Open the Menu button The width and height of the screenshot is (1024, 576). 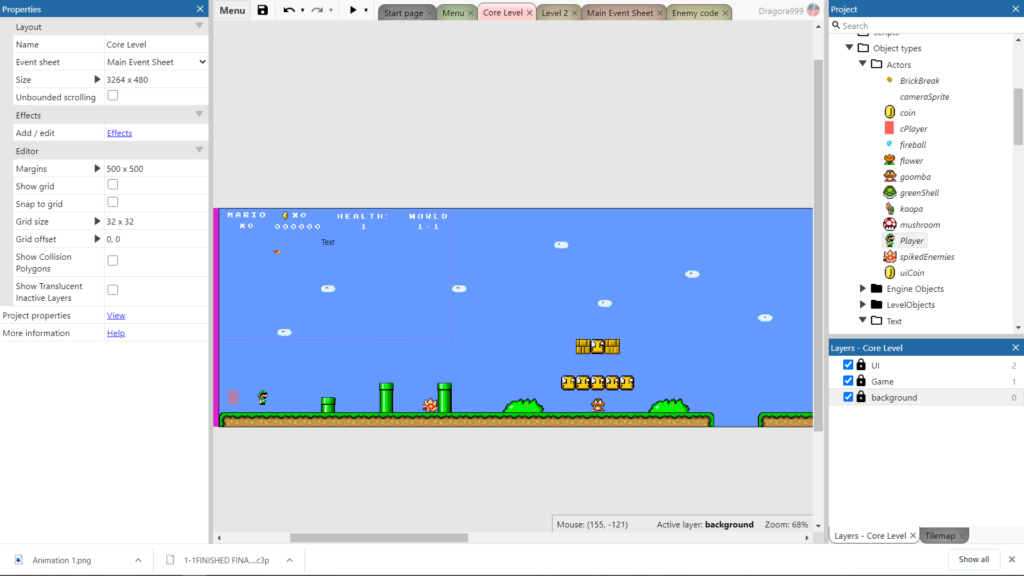(x=232, y=10)
